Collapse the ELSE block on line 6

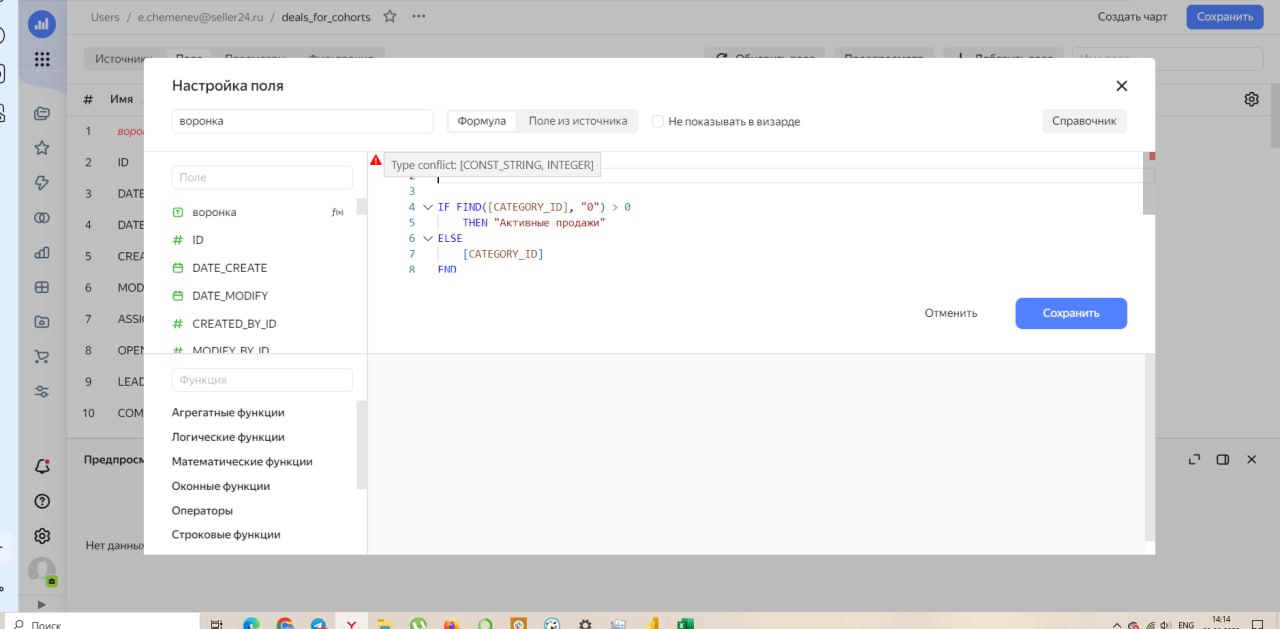[428, 239]
